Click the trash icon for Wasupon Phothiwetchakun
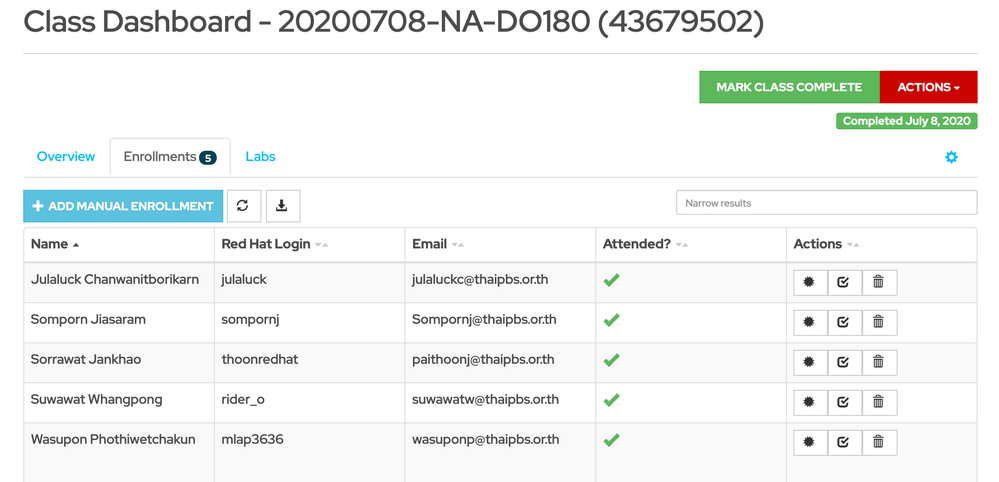Screen dimensions: 999x482 point(878,442)
